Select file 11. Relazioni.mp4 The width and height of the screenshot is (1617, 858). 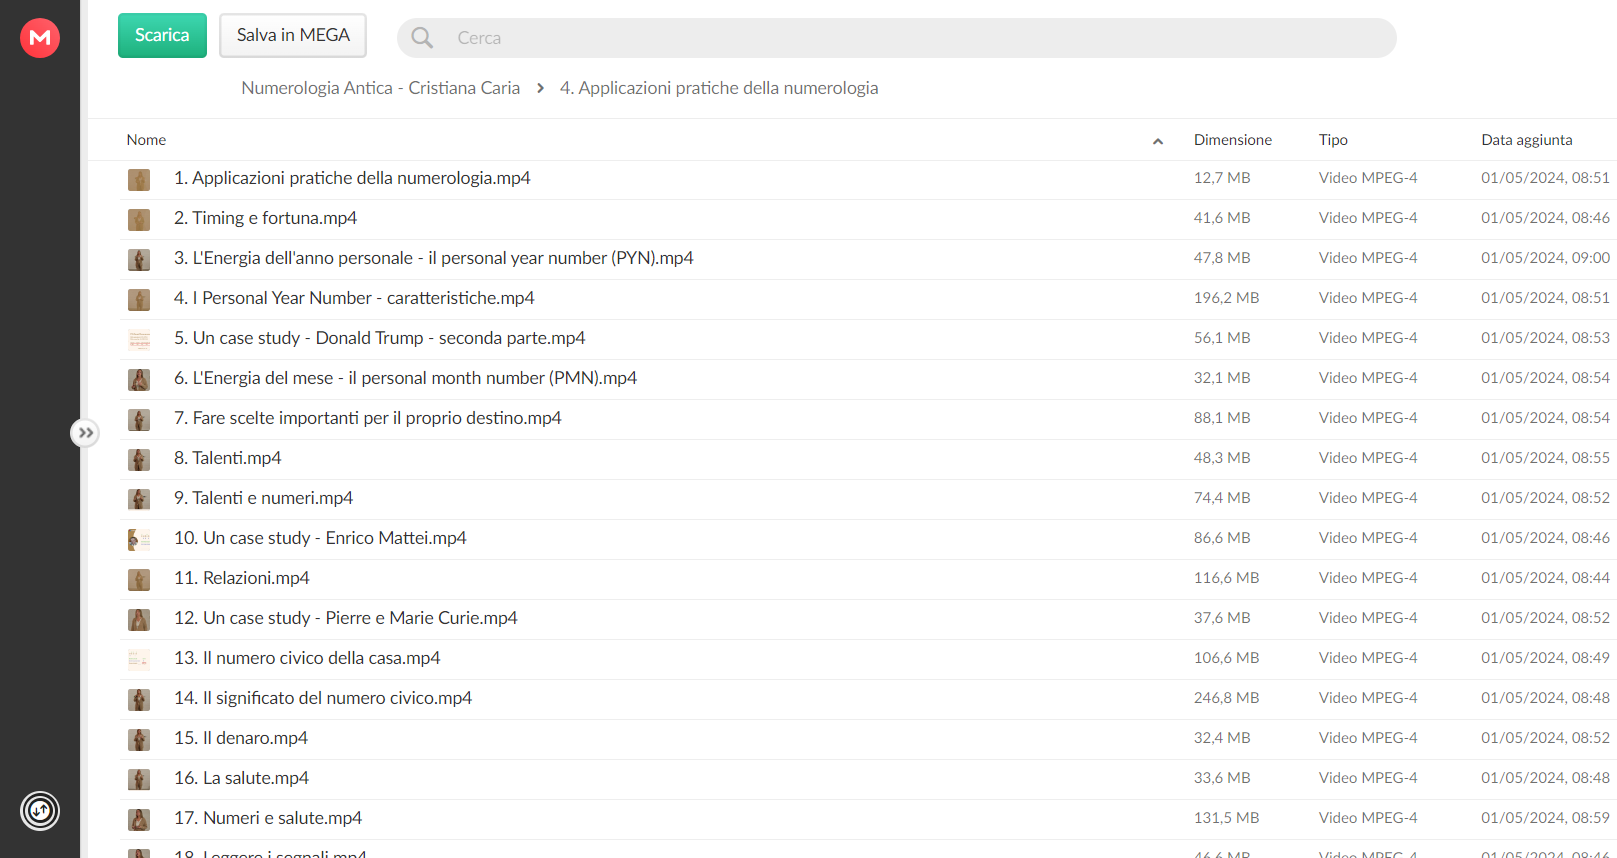coord(241,578)
